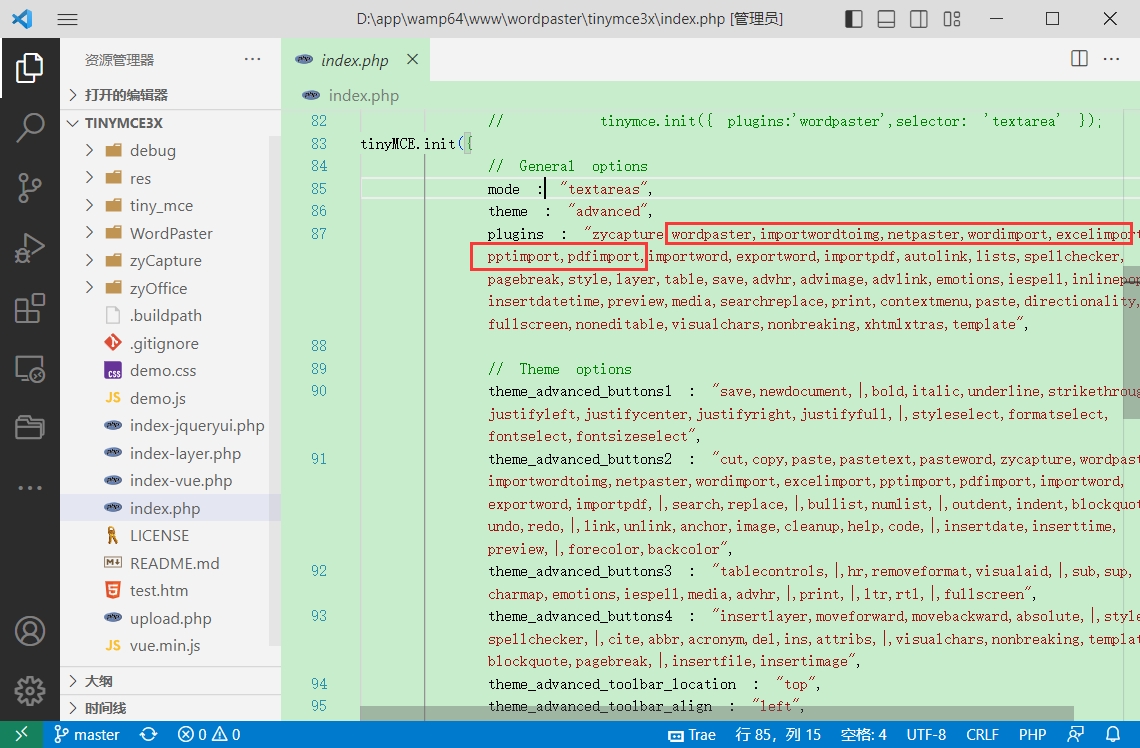
Task: Open Remote Explorer in activity bar
Action: (30, 369)
